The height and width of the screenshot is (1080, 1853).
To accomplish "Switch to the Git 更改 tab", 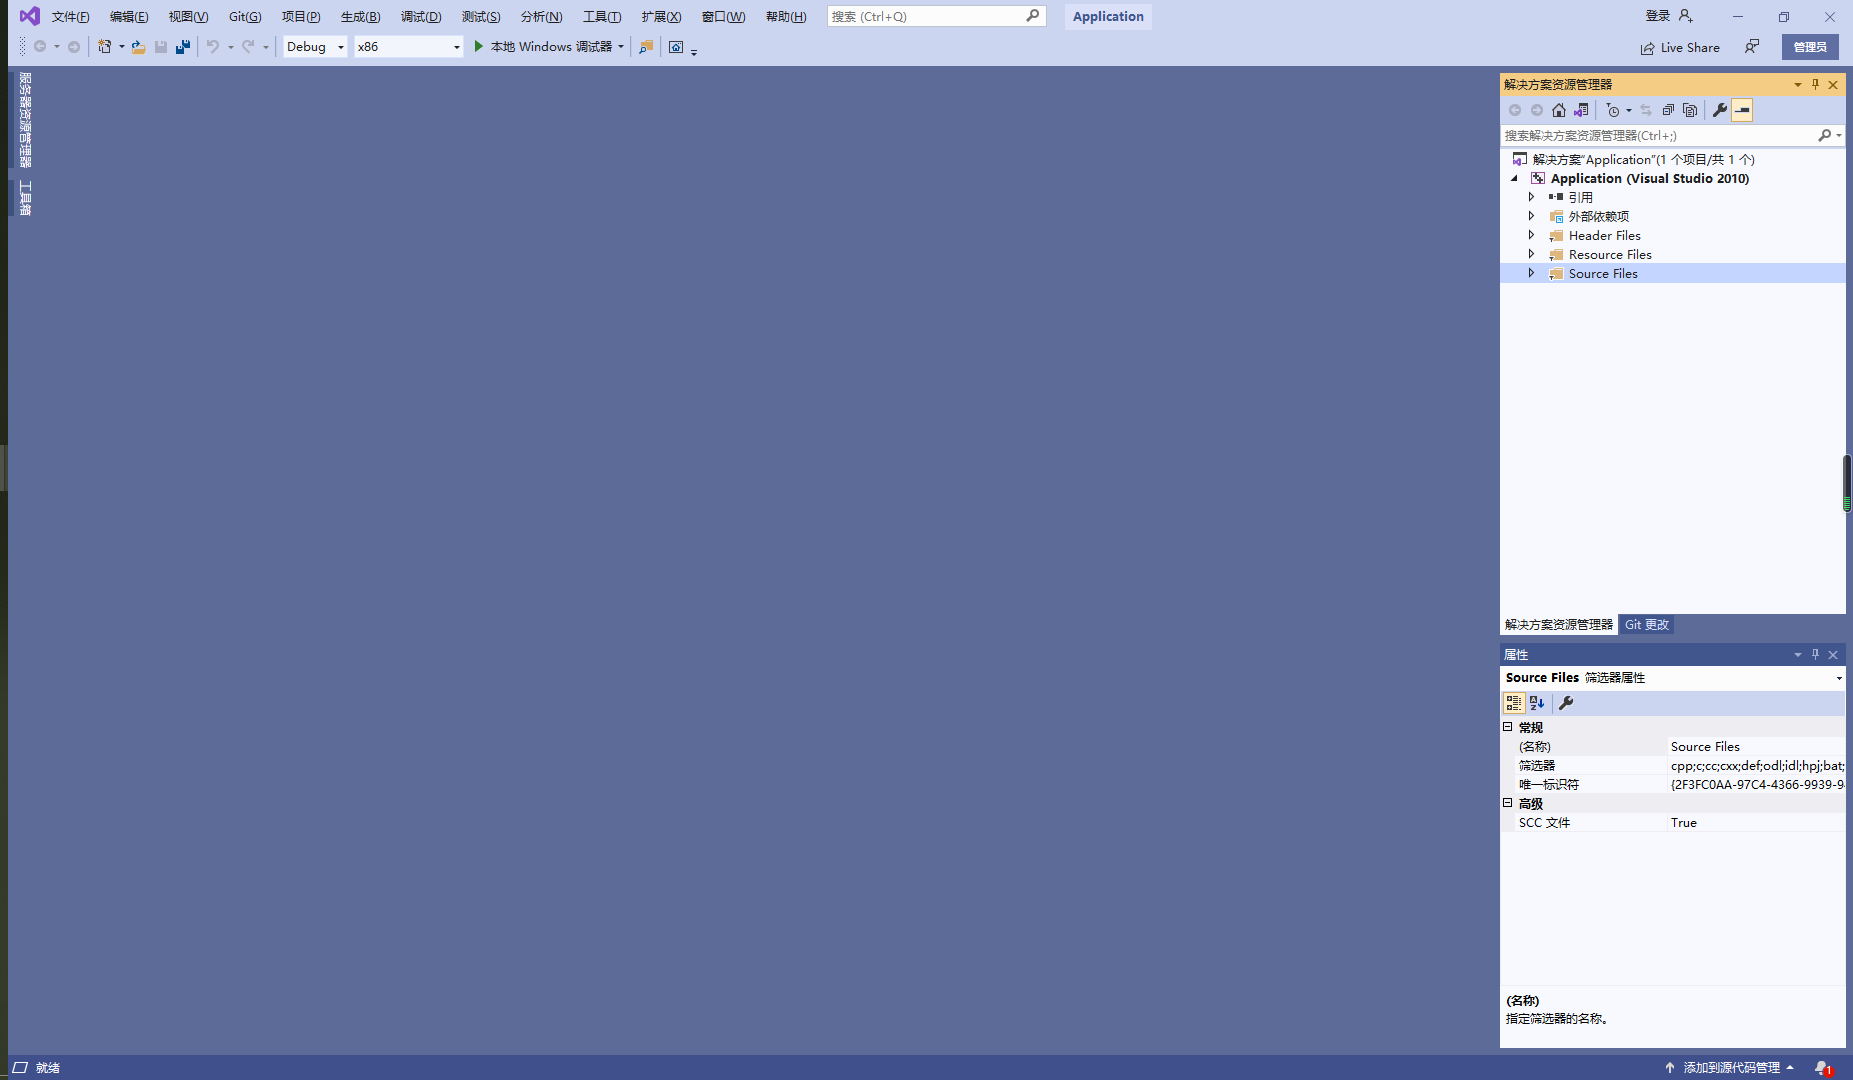I will (x=1647, y=625).
